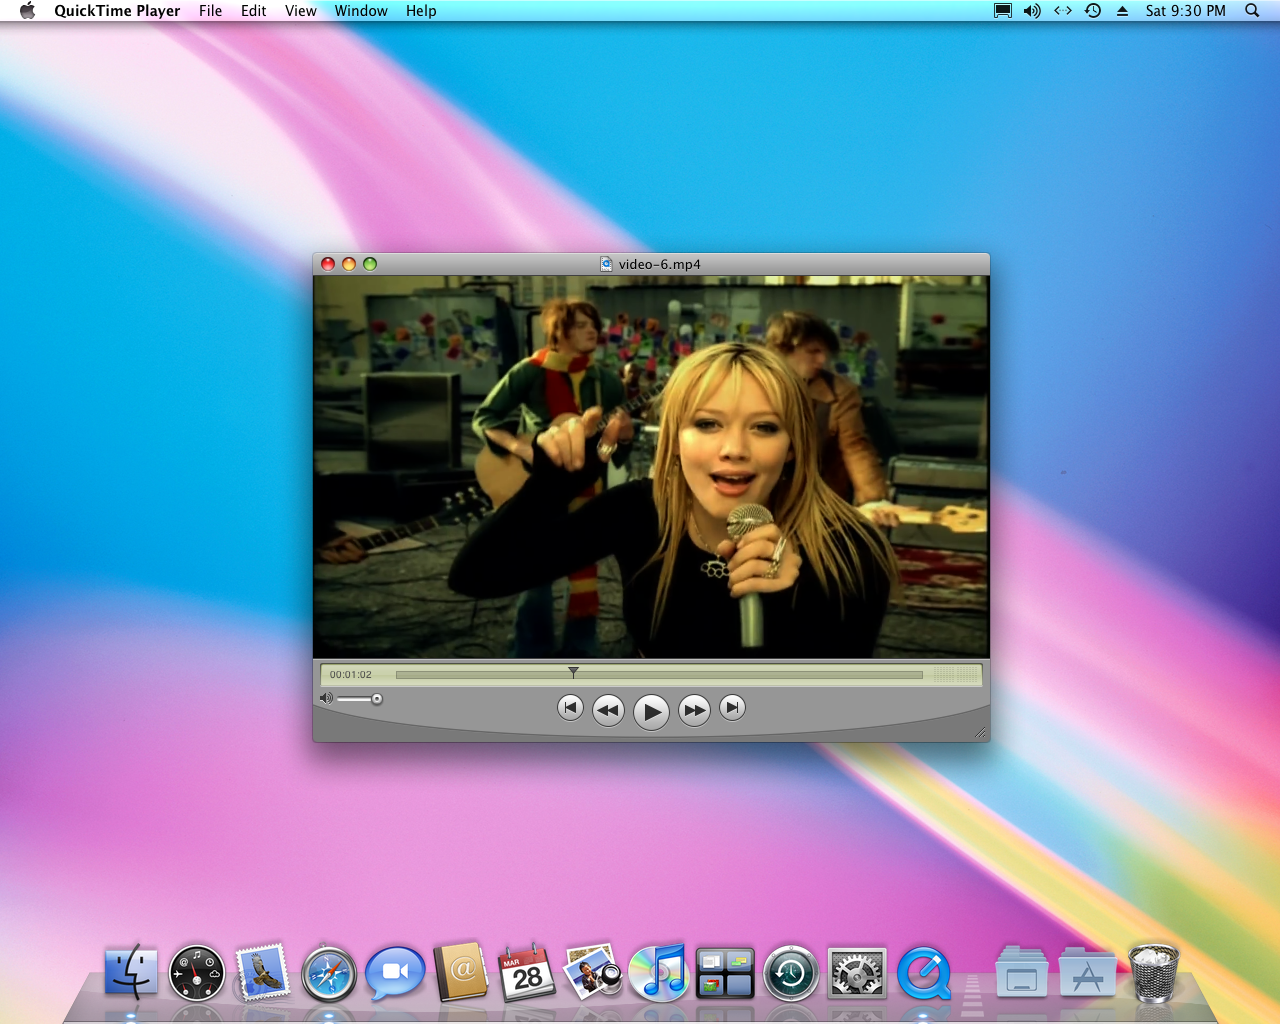This screenshot has width=1280, height=1024.
Task: Open Finder from the Dock
Action: 131,972
